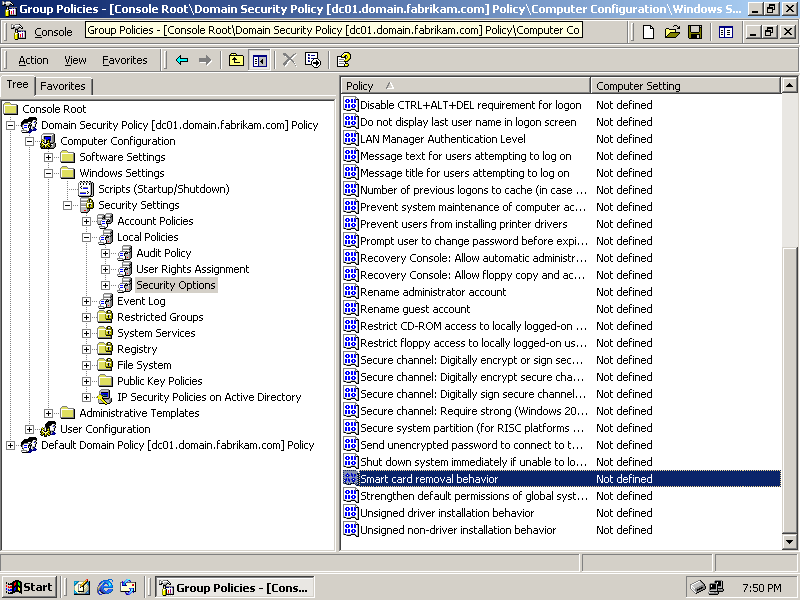Click the Export List toolbar icon

(x=313, y=60)
